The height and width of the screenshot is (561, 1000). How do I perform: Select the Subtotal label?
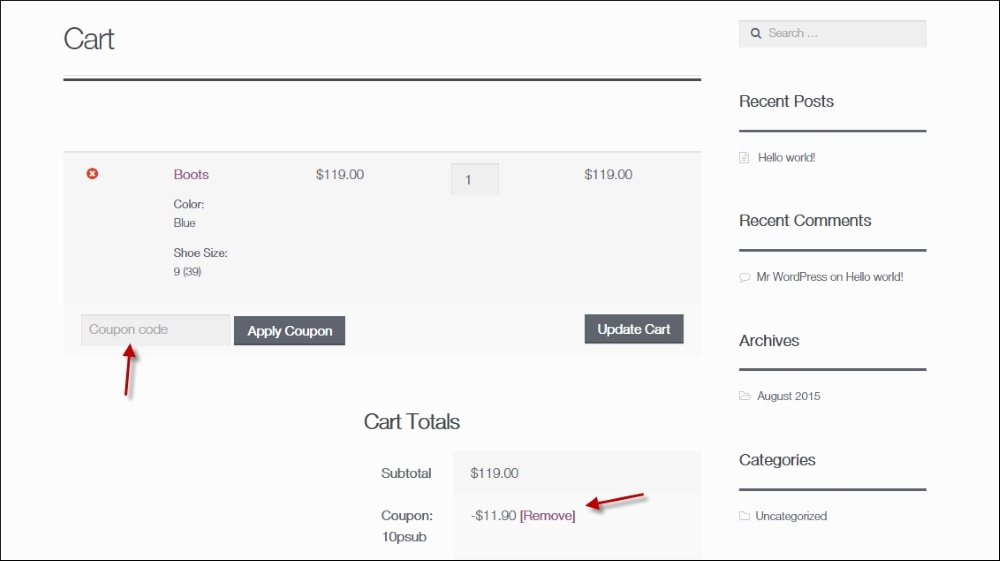[406, 473]
